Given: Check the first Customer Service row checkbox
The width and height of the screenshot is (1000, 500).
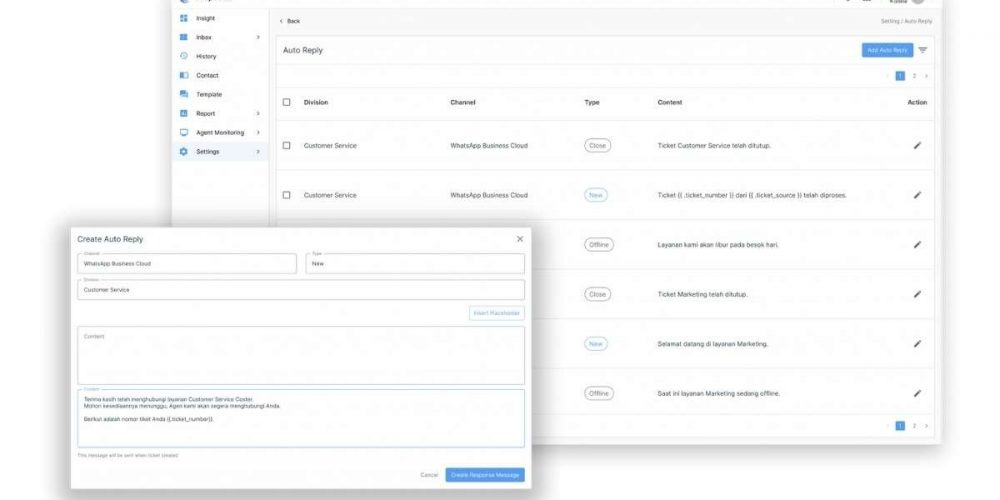Looking at the screenshot, I should (287, 146).
